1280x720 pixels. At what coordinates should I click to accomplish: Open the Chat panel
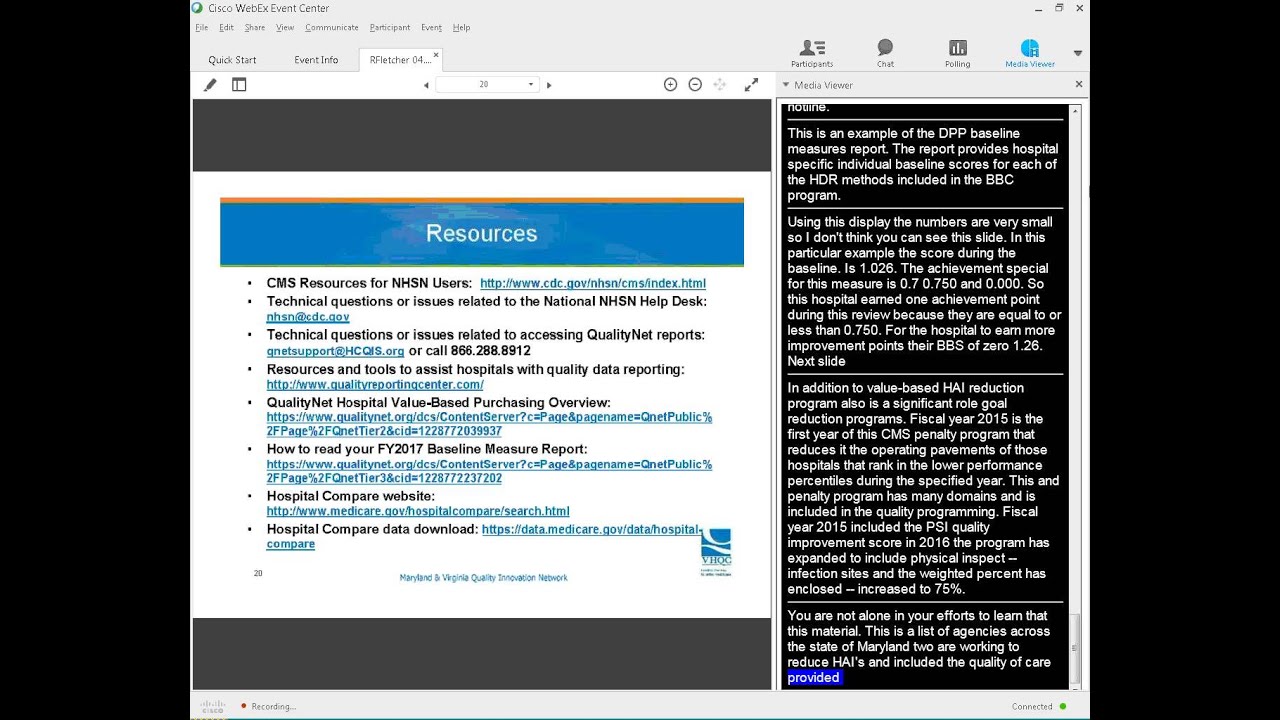885,53
